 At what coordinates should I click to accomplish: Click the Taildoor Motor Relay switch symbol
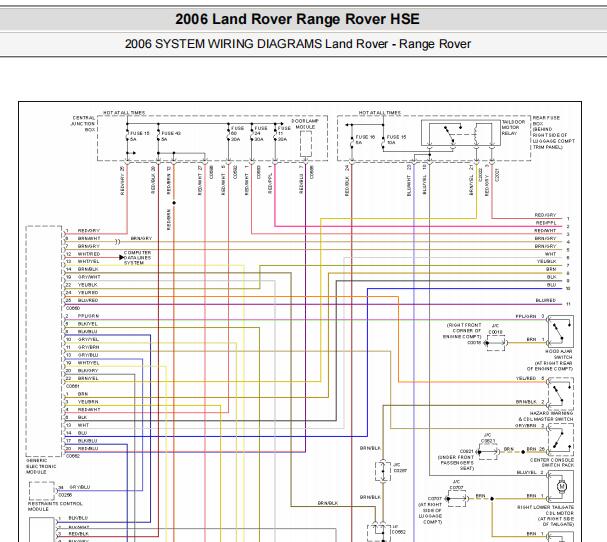(461, 134)
